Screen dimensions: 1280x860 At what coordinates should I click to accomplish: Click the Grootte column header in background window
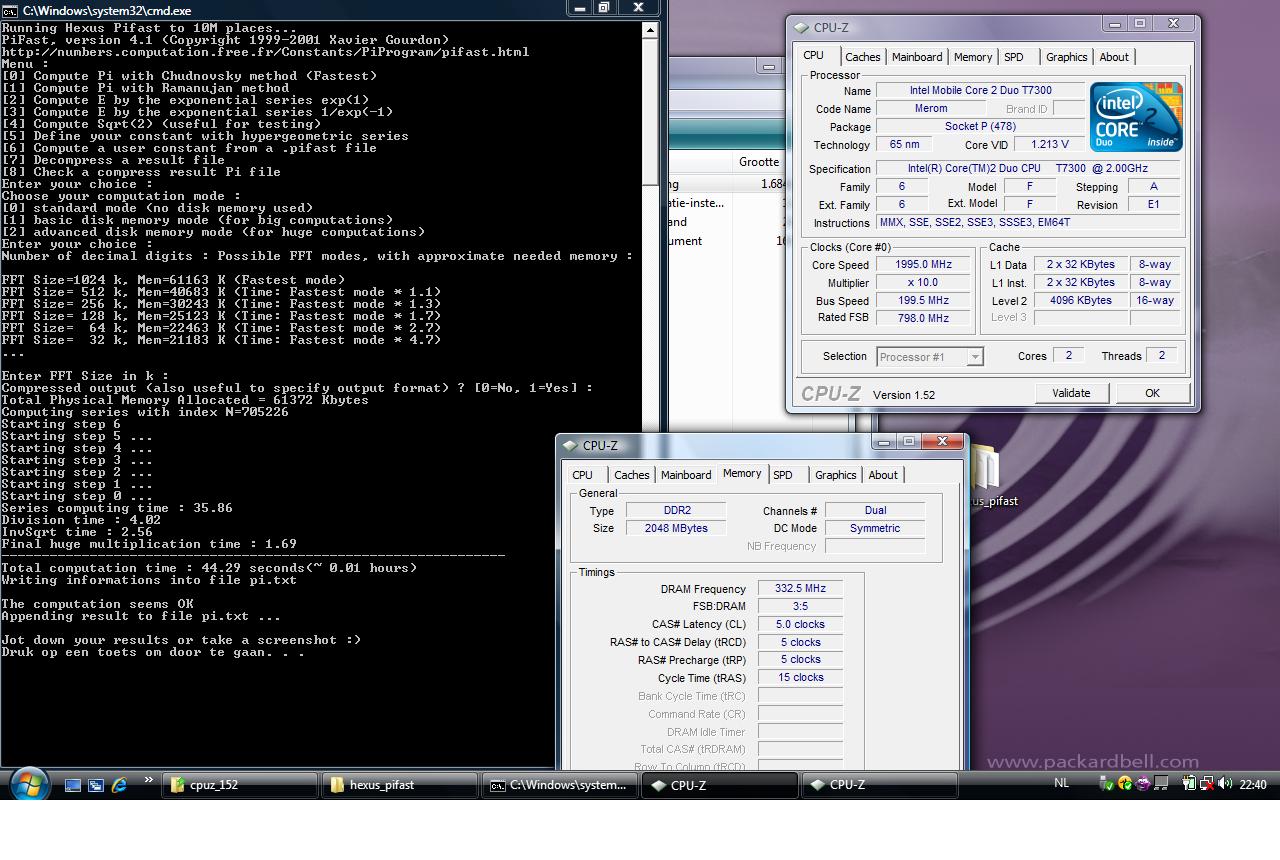(759, 162)
